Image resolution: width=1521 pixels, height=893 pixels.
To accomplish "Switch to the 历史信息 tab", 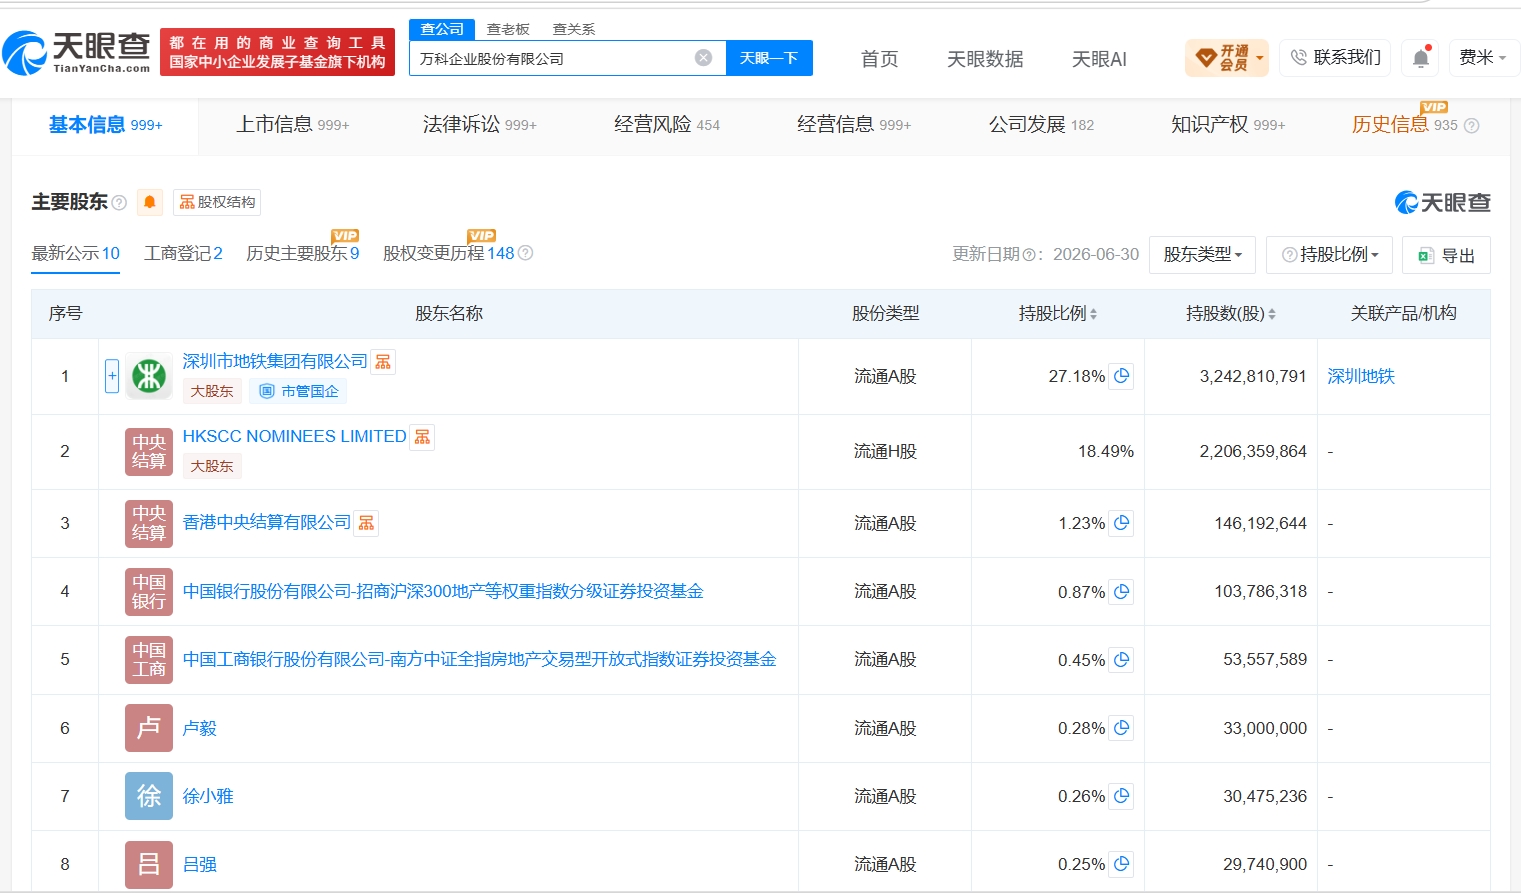I will (1404, 125).
